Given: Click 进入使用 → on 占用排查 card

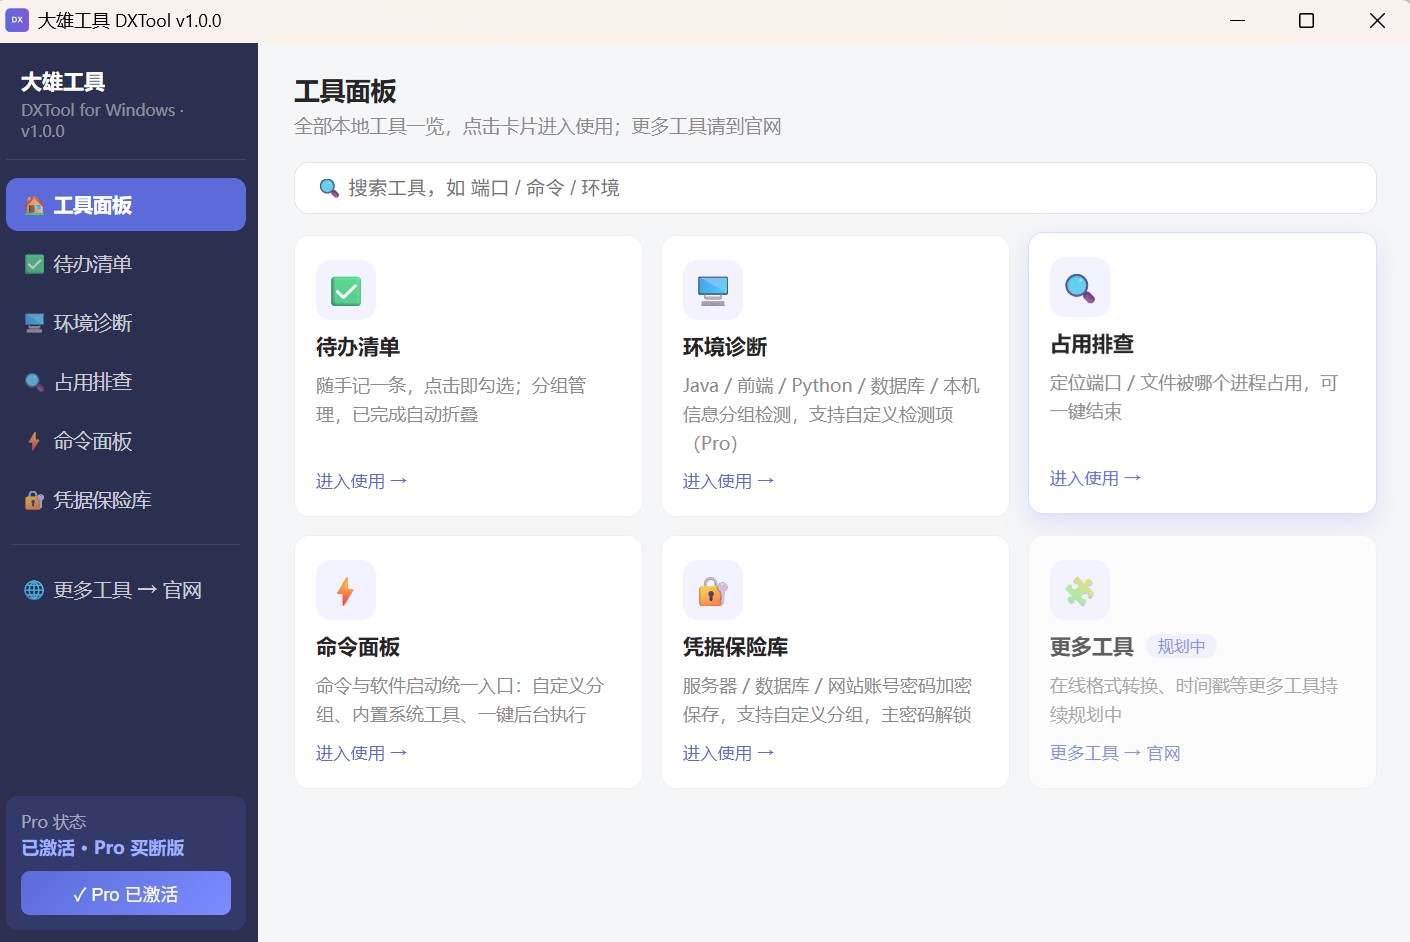Looking at the screenshot, I should tap(1096, 478).
